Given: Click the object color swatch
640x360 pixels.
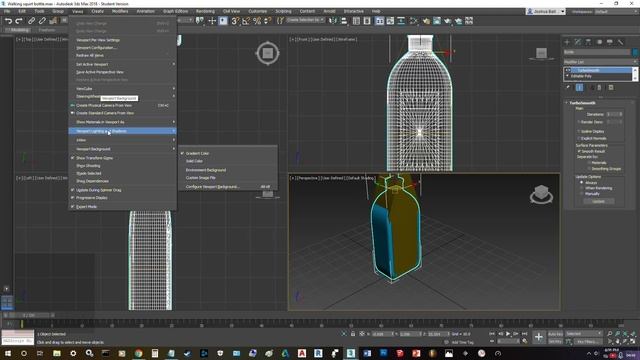Looking at the screenshot, I should pyautogui.click(x=635, y=52).
